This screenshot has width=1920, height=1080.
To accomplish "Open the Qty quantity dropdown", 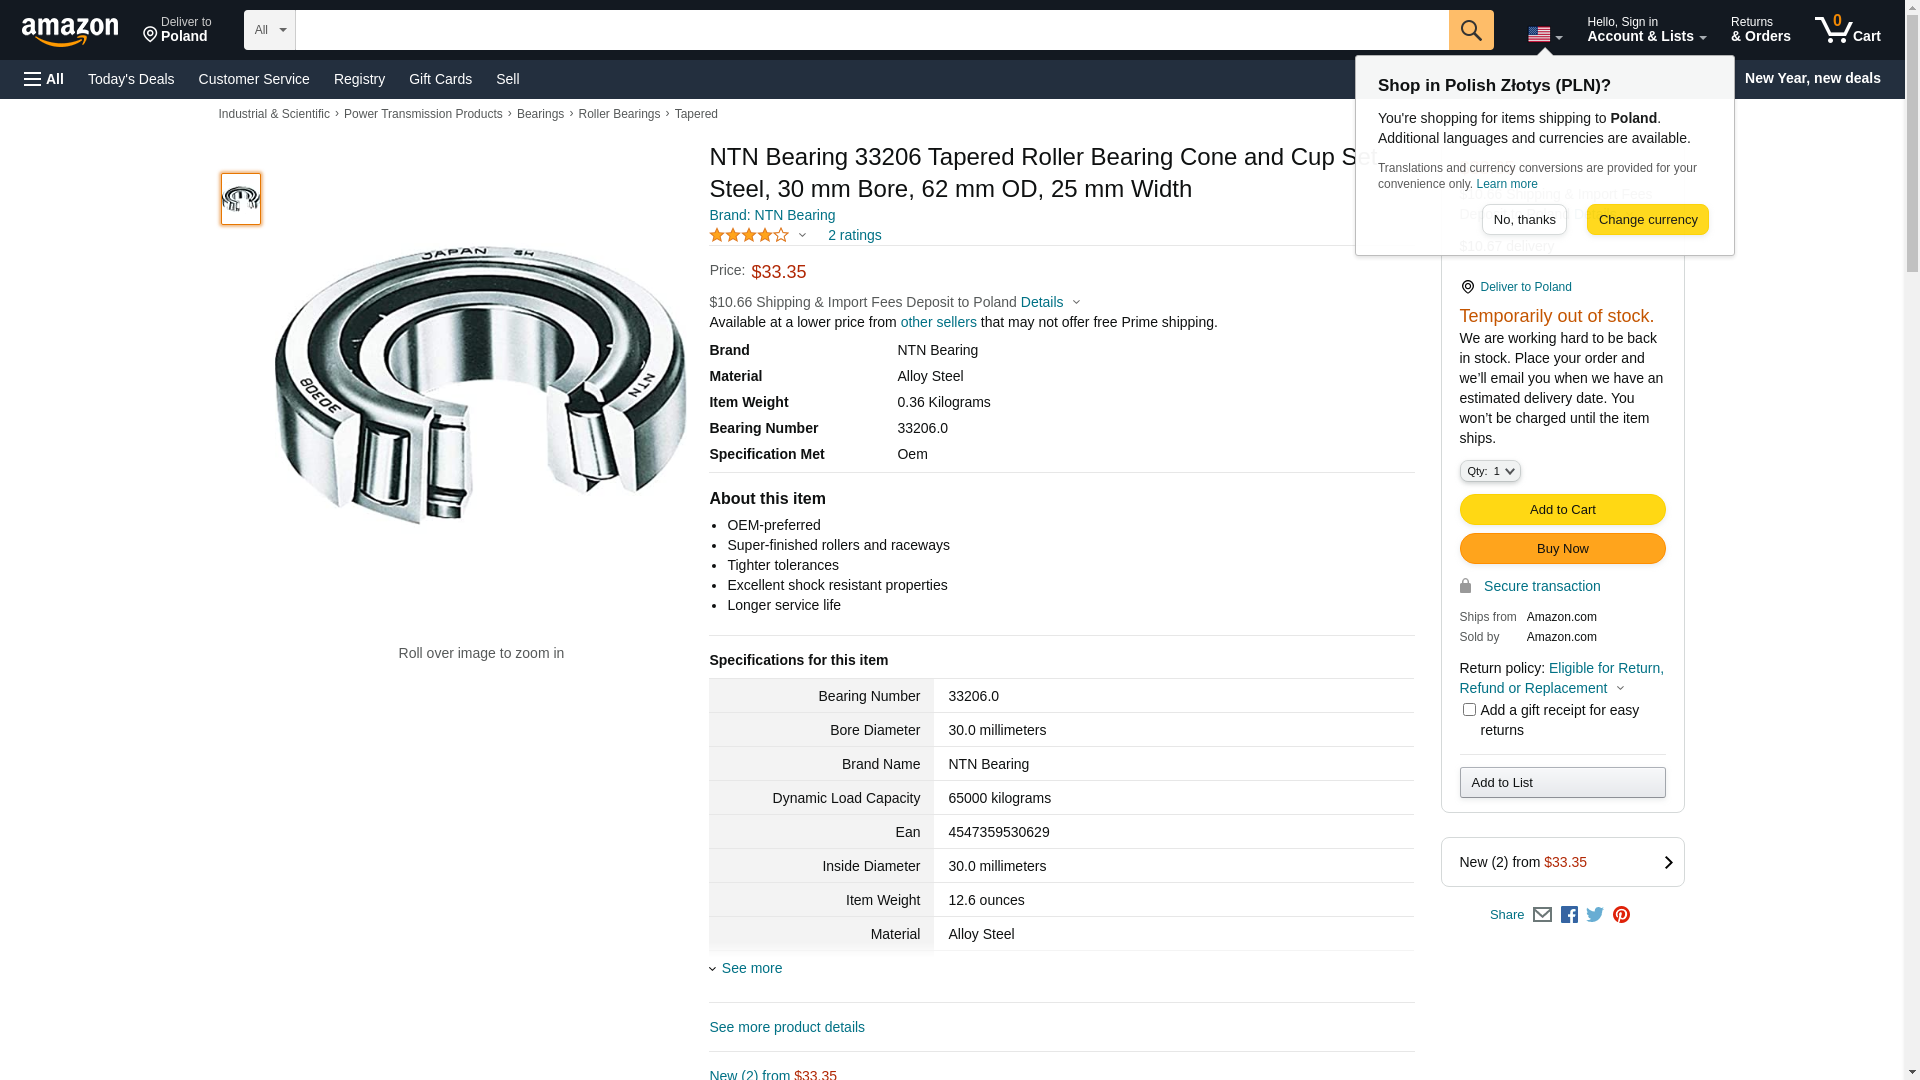I will [1489, 471].
